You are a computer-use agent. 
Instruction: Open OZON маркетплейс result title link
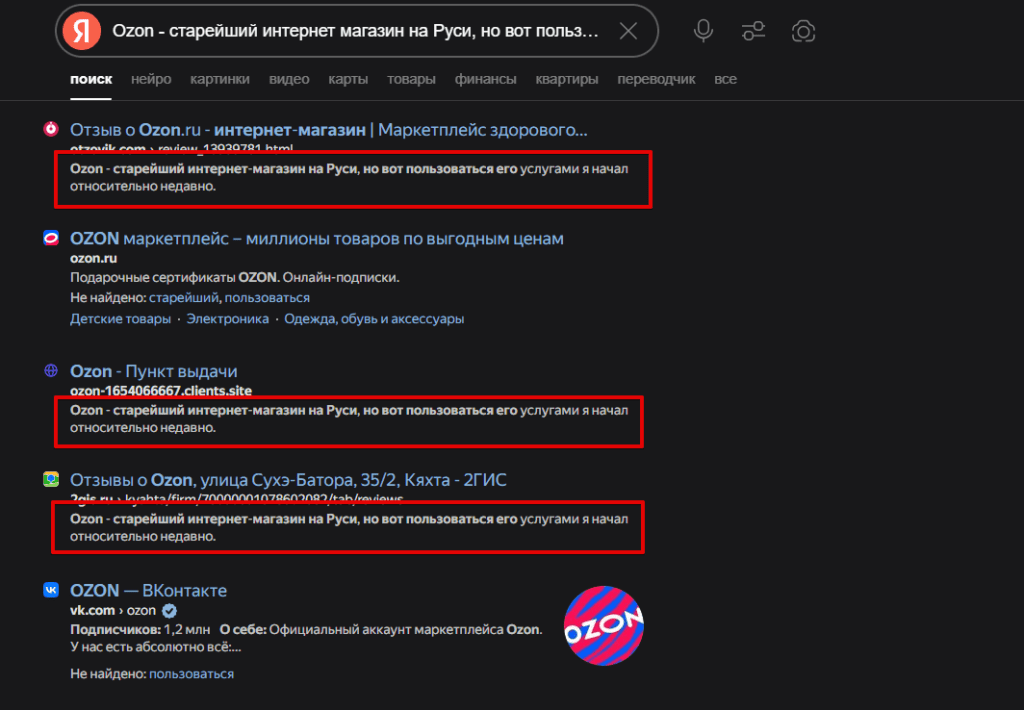(x=317, y=238)
